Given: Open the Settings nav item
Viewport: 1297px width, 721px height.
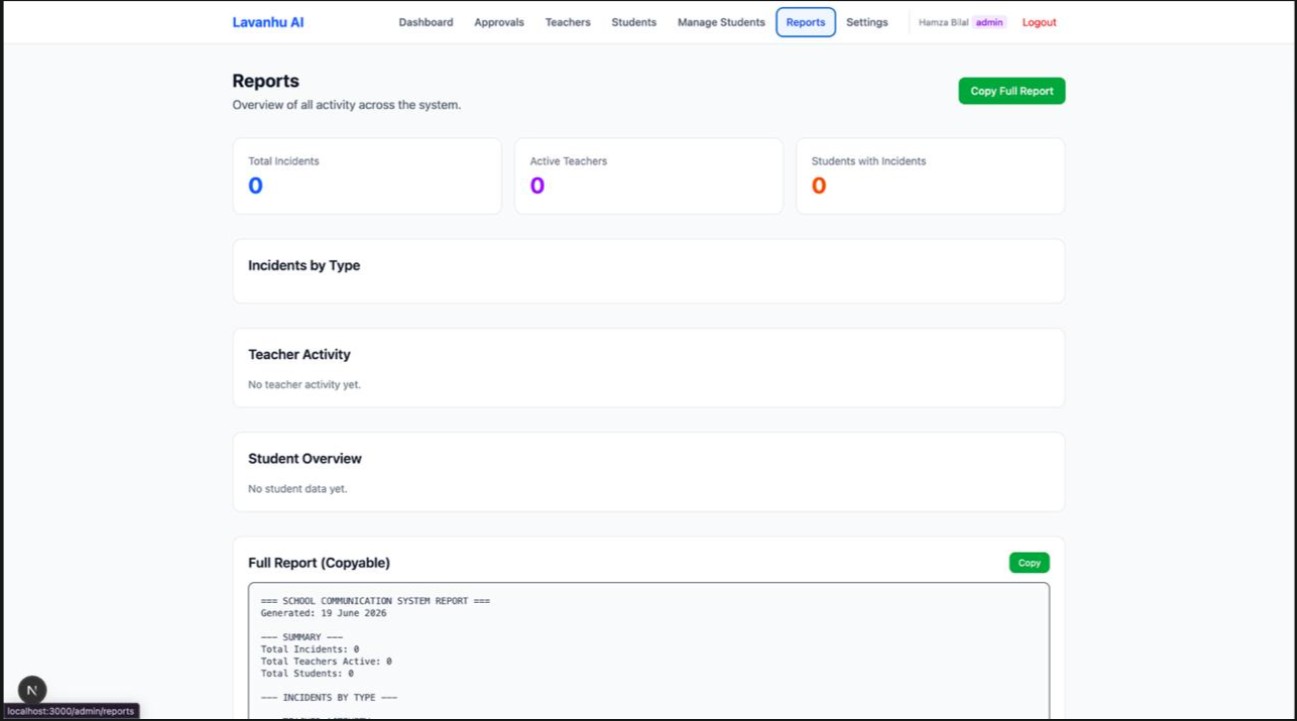Looking at the screenshot, I should [867, 22].
